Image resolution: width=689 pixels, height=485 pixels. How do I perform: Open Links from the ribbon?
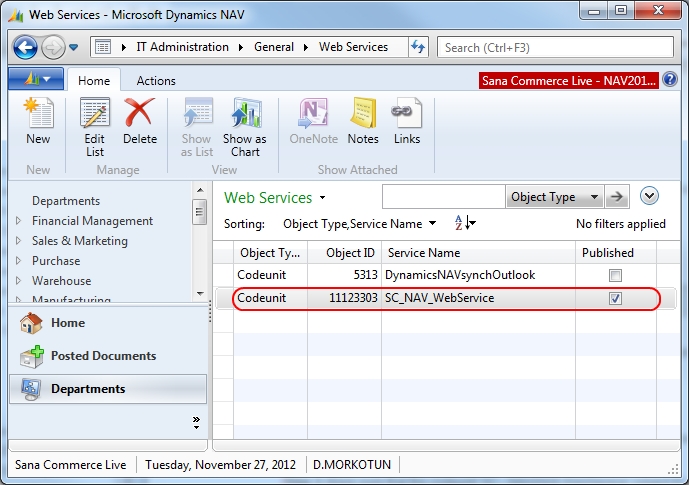click(407, 122)
